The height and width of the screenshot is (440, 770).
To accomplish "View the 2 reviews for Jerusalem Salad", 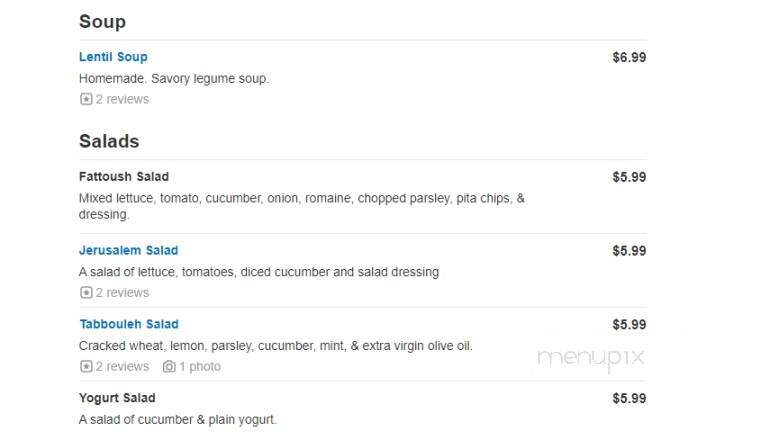I will [122, 293].
